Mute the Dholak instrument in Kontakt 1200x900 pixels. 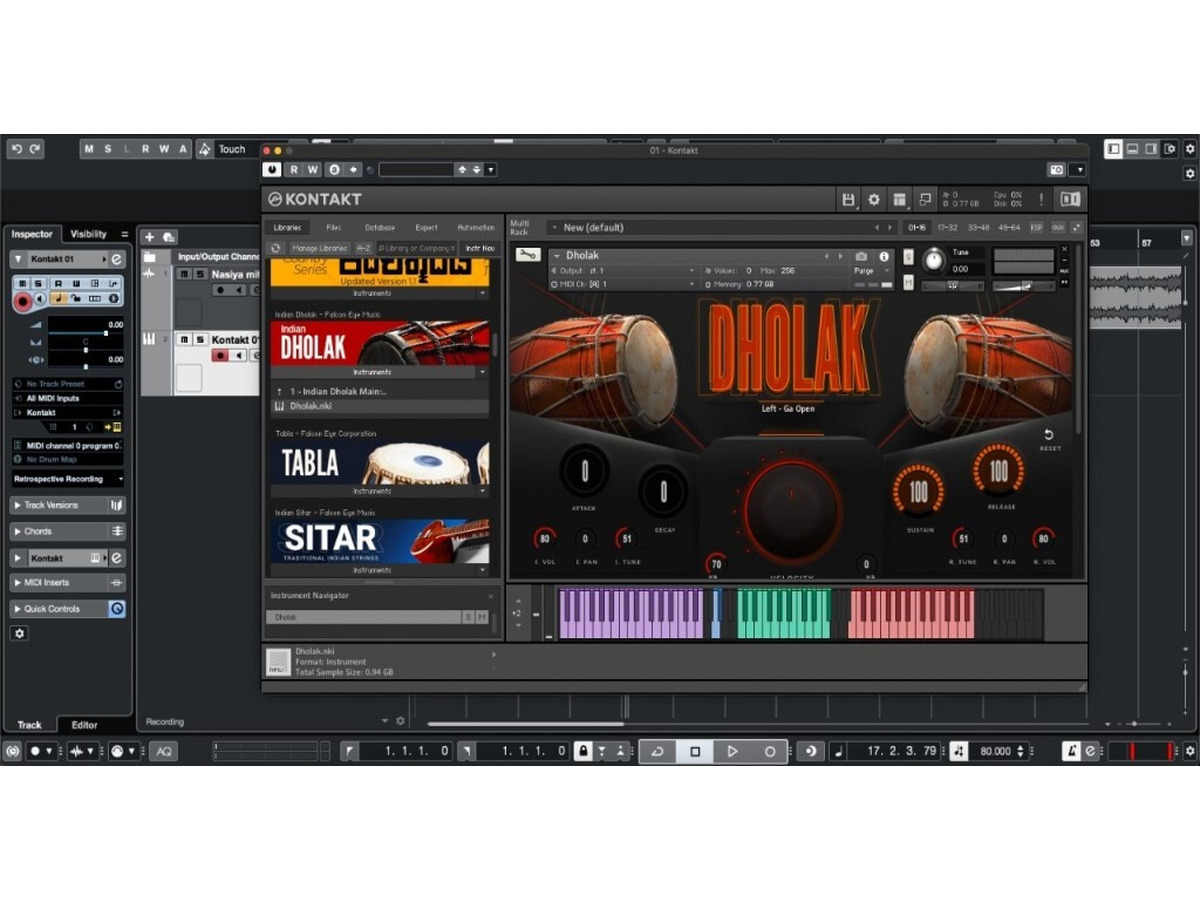click(x=908, y=282)
